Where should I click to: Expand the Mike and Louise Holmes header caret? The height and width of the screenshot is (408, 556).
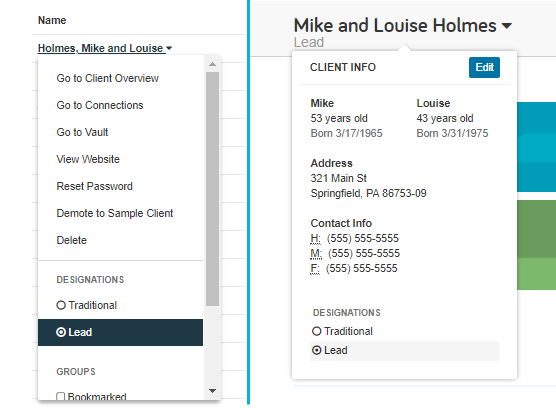pos(507,26)
